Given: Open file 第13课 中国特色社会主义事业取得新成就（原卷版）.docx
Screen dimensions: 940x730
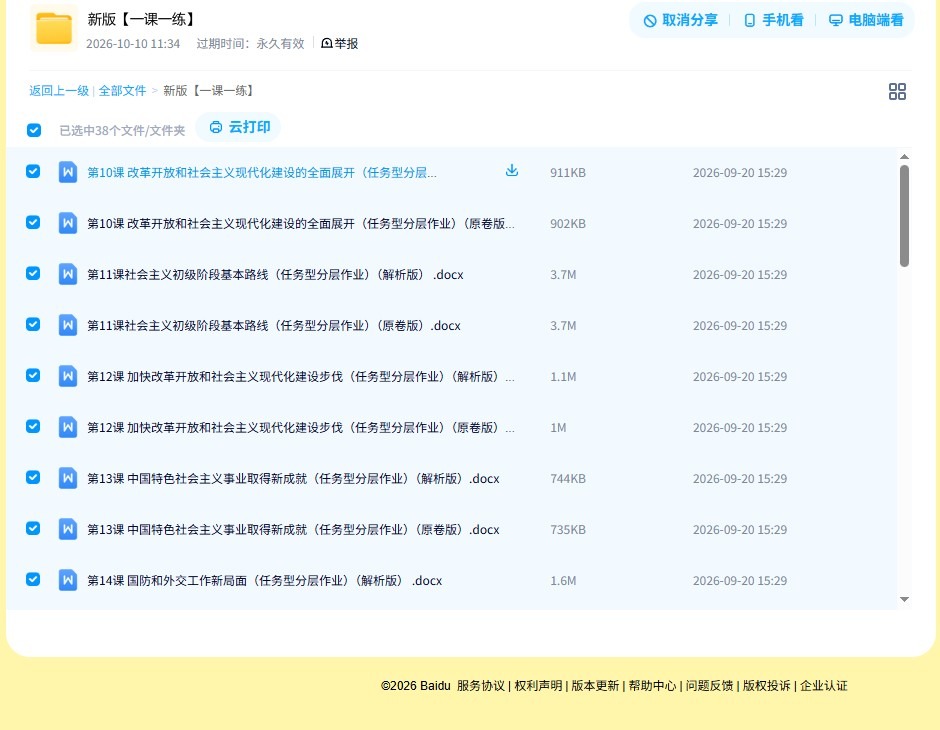Looking at the screenshot, I should pos(293,529).
